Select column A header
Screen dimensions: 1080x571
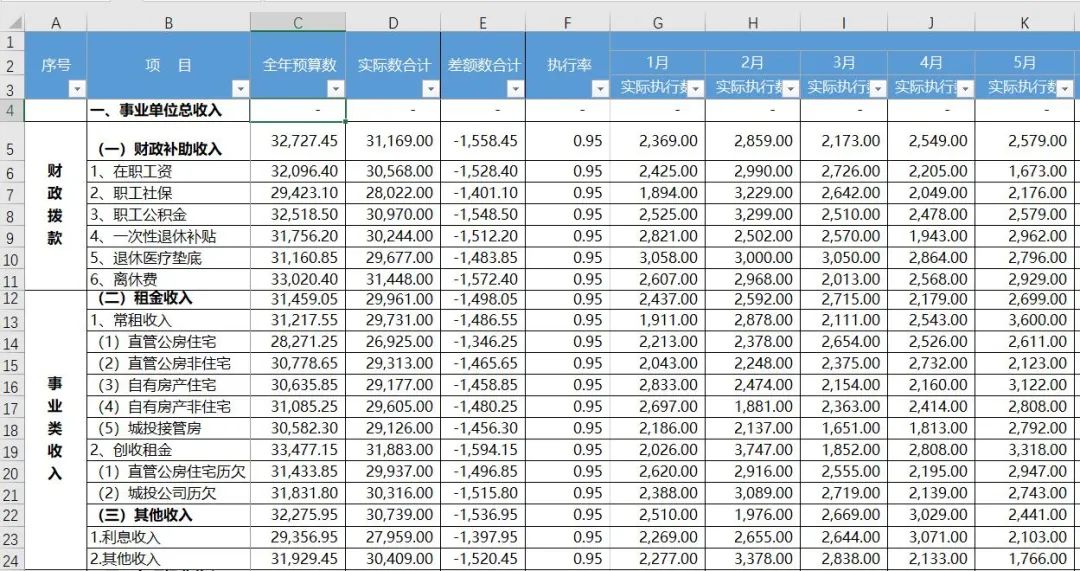pyautogui.click(x=56, y=23)
